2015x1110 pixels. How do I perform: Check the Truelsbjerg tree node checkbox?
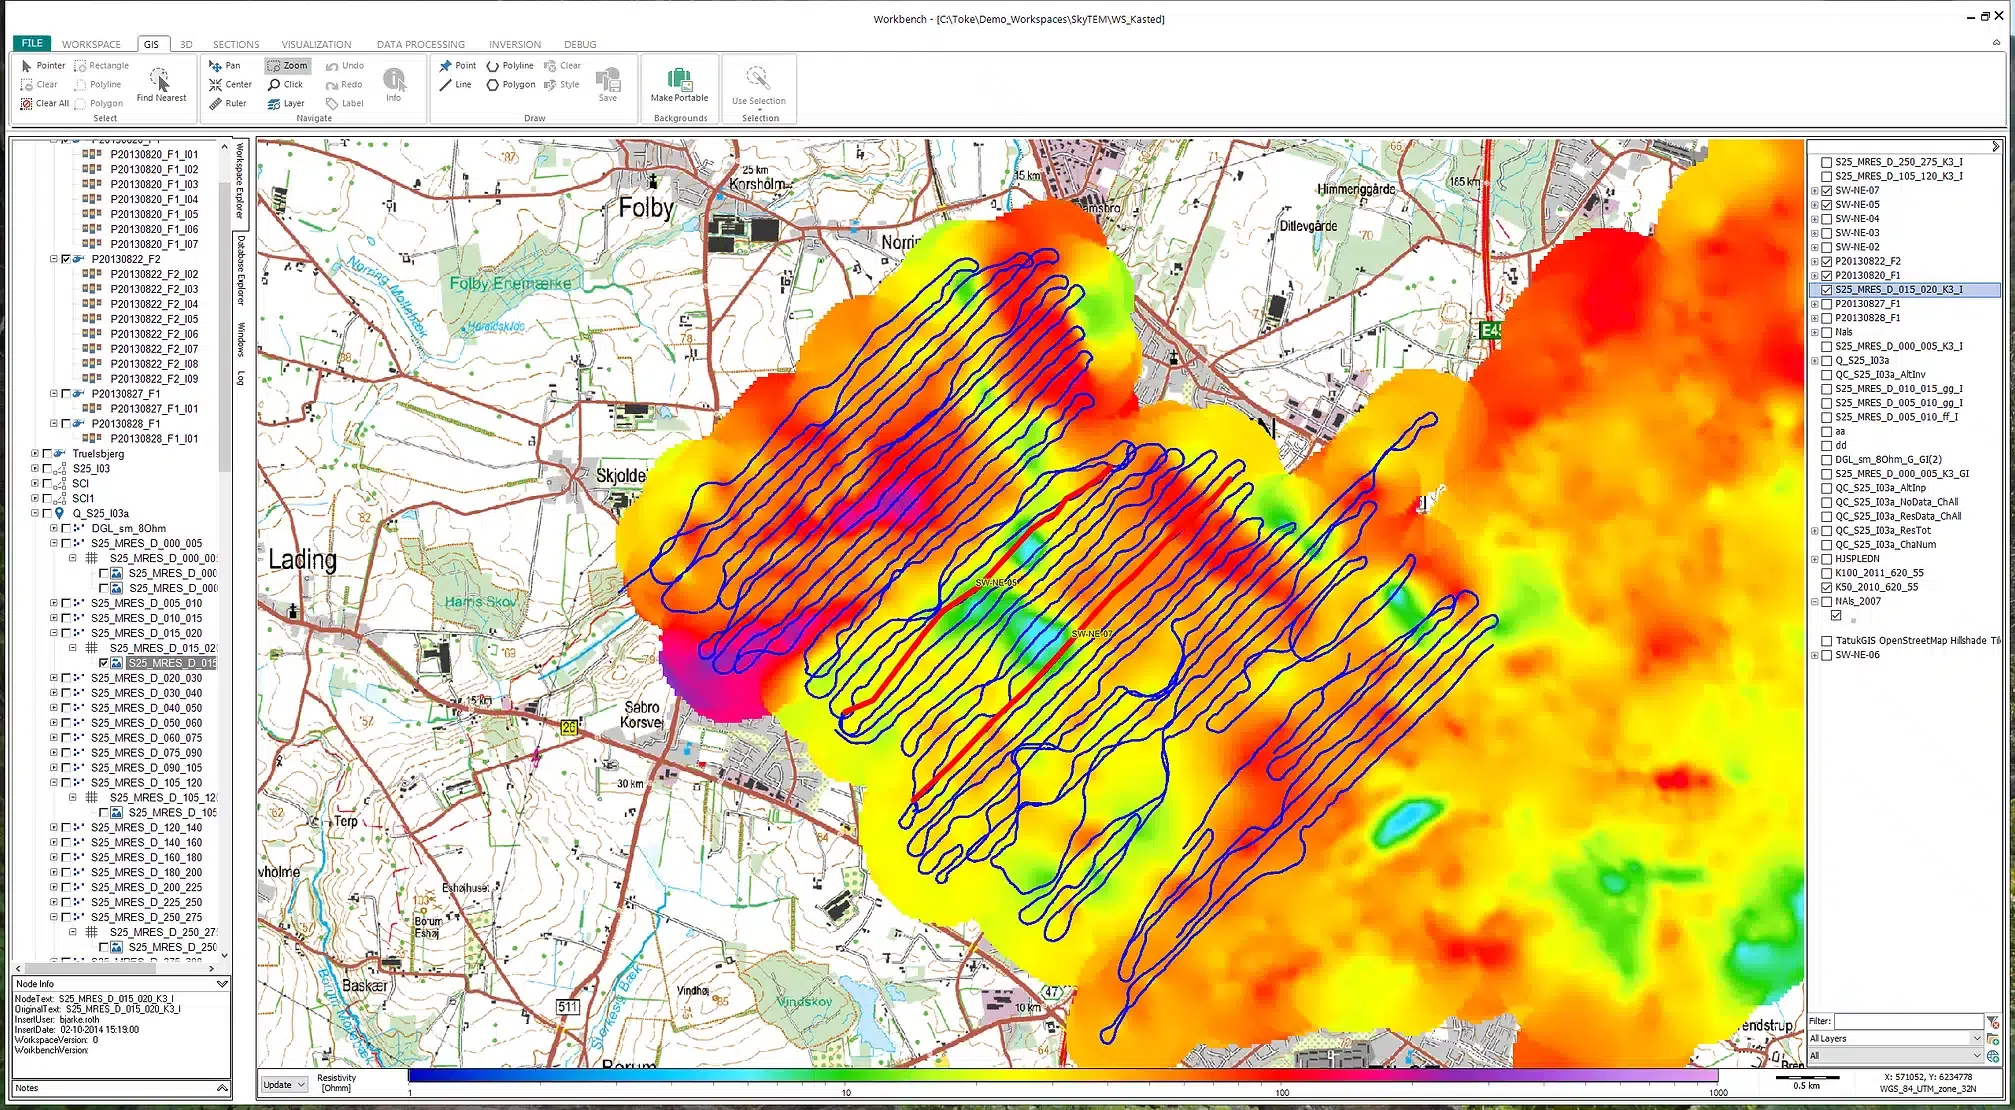47,454
